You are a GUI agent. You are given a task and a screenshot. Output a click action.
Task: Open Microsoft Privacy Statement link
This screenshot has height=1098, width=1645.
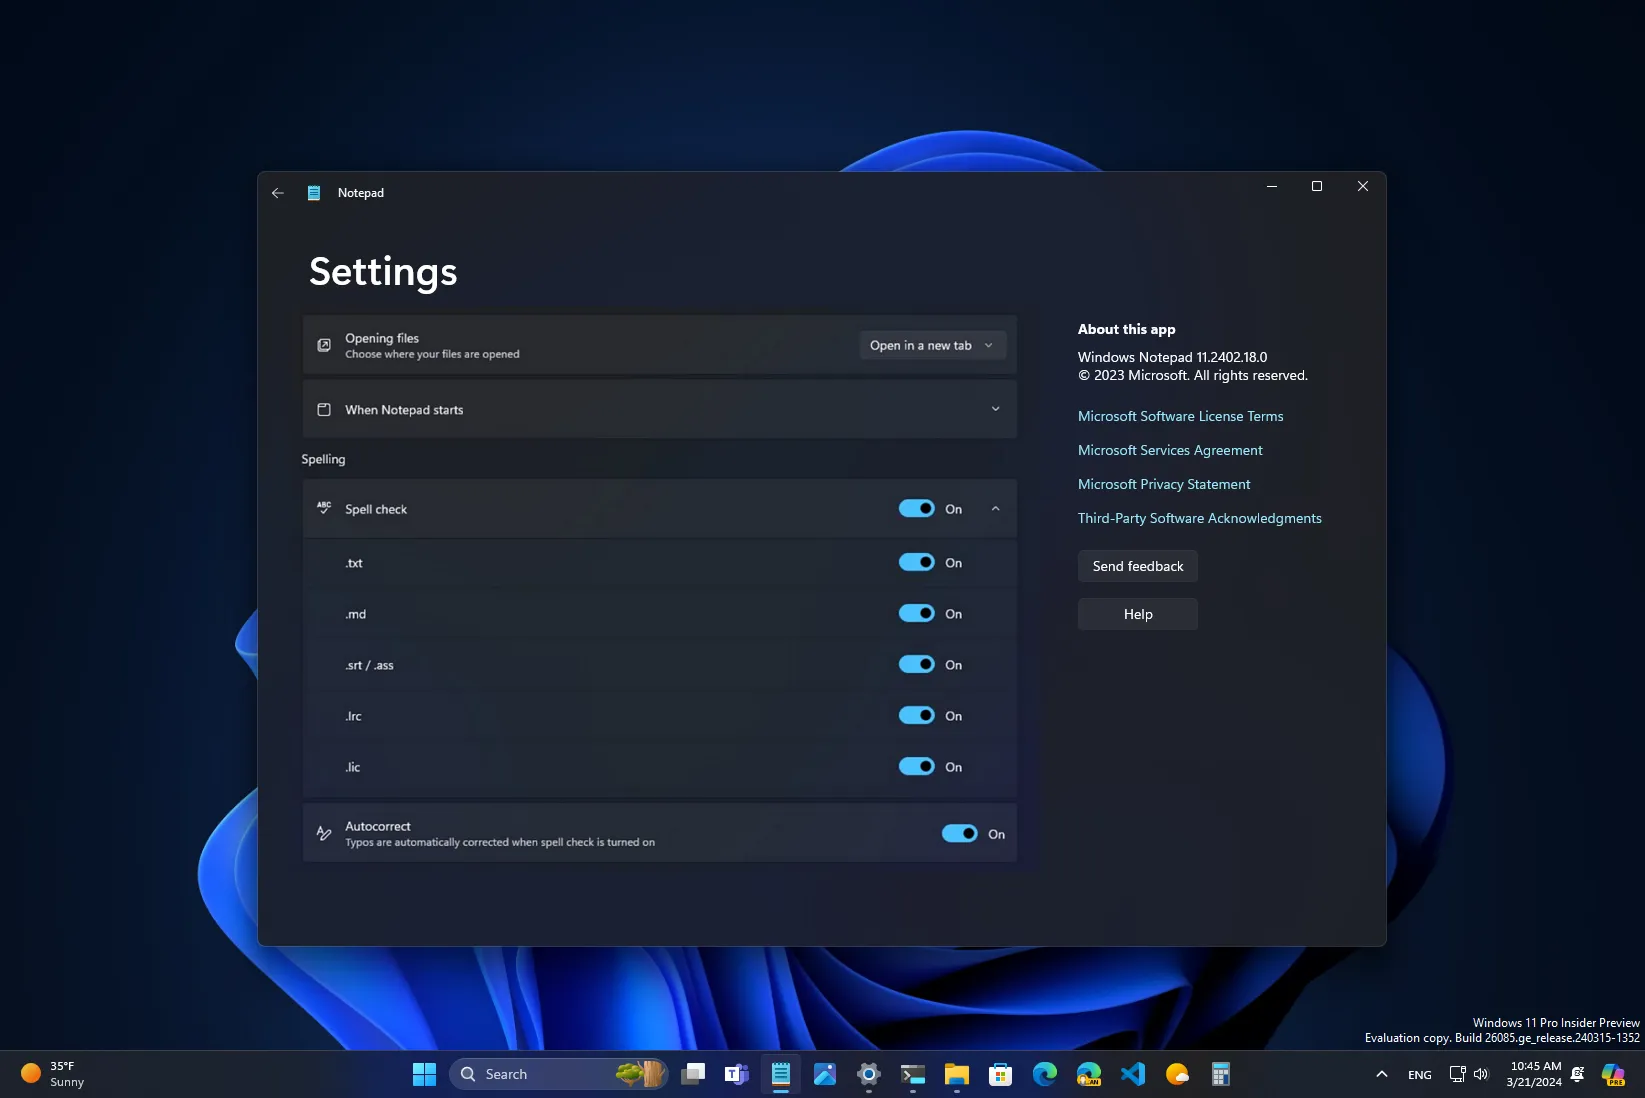click(1164, 484)
